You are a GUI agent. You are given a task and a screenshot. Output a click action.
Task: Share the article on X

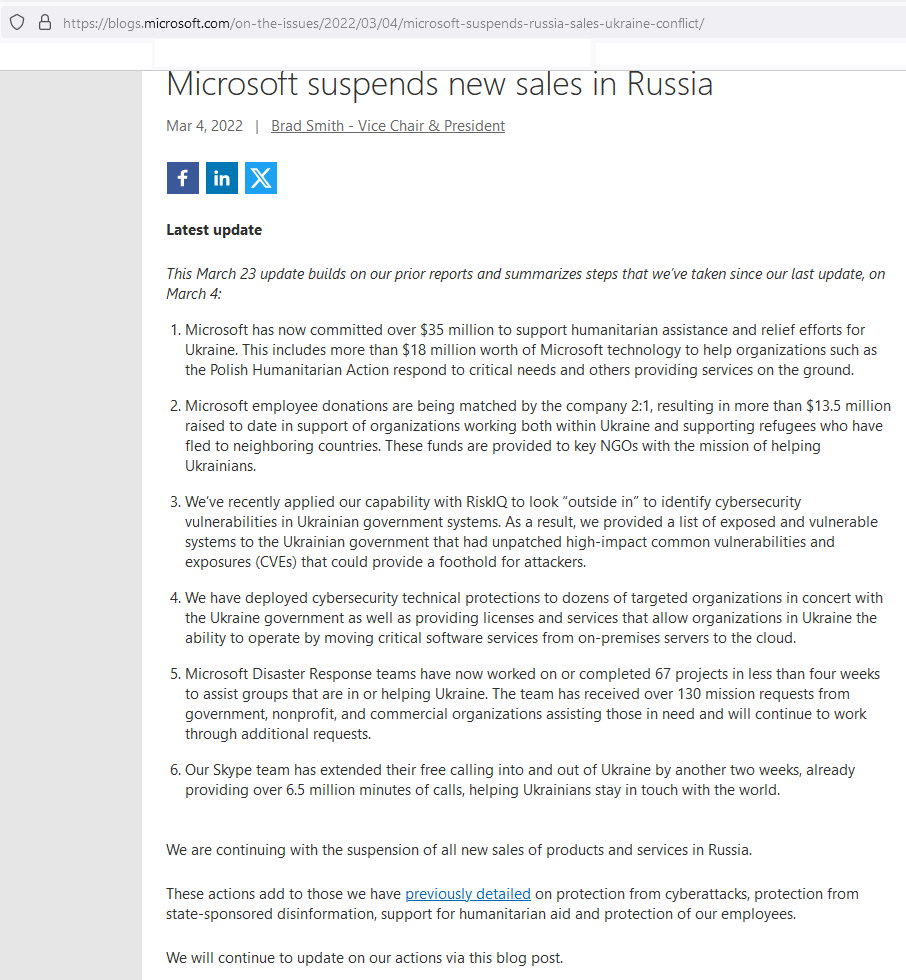[x=261, y=178]
